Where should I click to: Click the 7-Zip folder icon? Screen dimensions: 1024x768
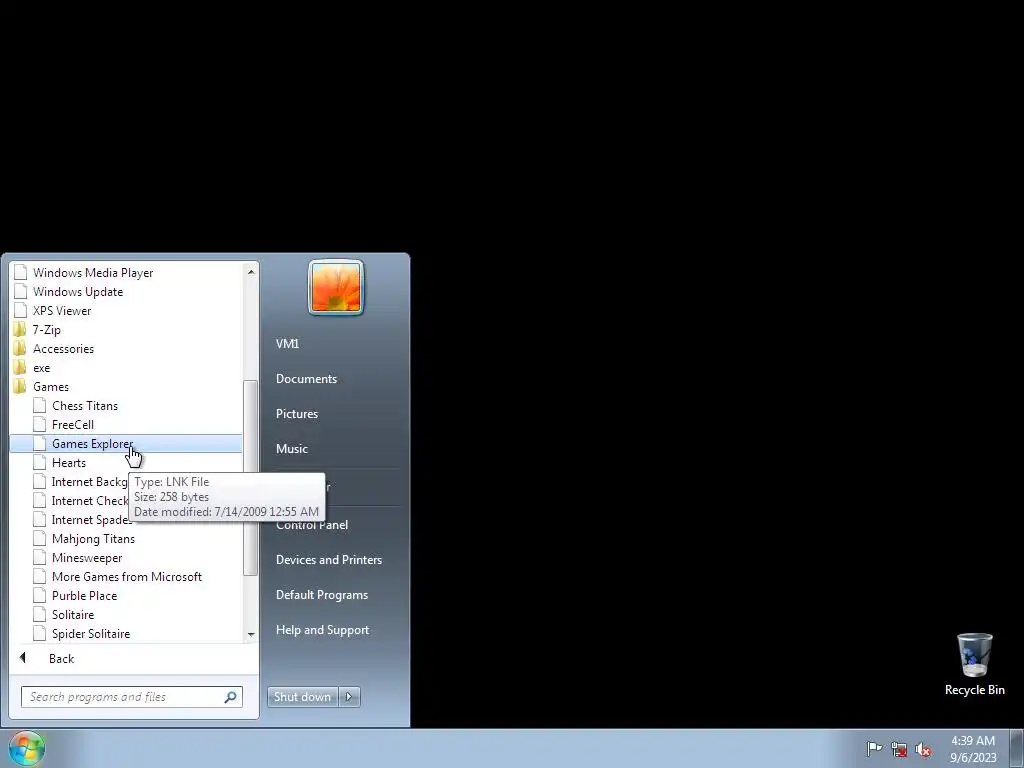[x=20, y=330]
